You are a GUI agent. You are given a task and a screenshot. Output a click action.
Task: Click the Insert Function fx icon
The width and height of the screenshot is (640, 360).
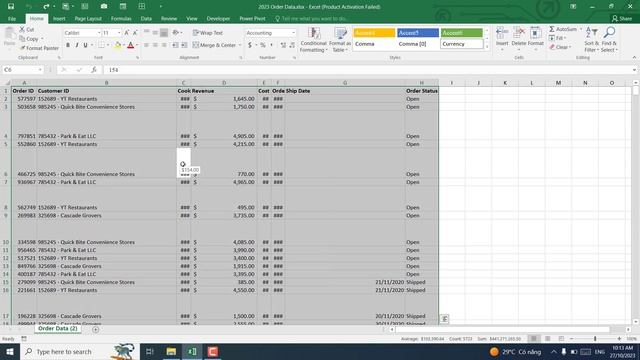click(x=94, y=70)
